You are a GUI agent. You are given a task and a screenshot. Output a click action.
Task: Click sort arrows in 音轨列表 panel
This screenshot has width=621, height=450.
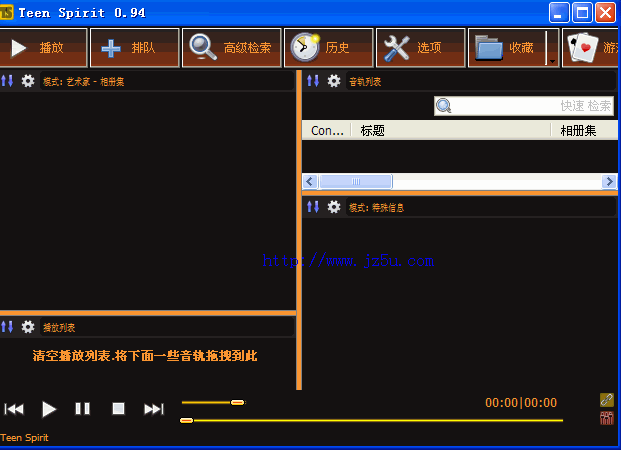click(313, 81)
